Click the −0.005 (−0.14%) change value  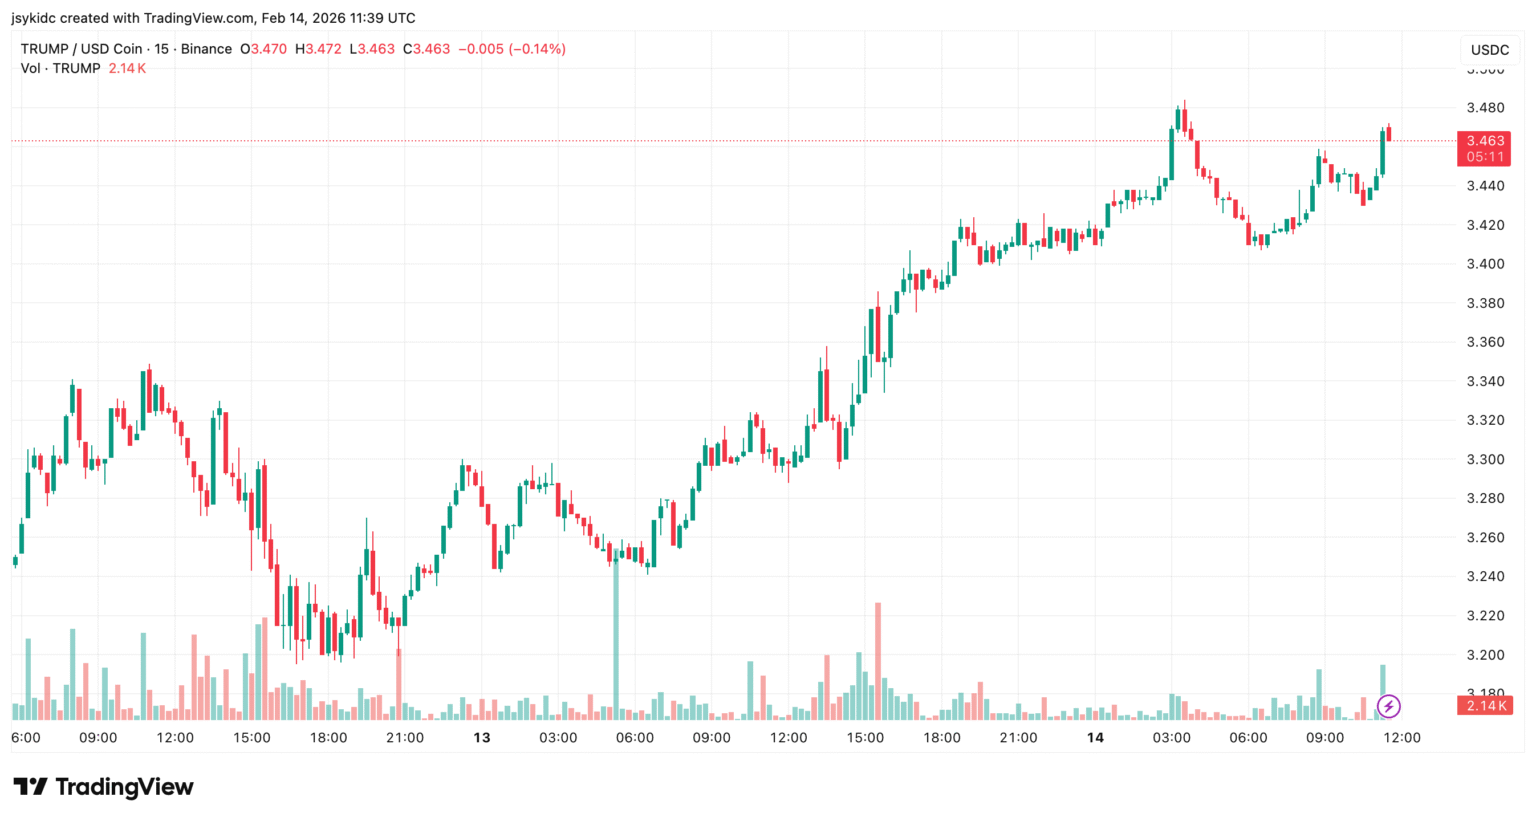point(512,49)
